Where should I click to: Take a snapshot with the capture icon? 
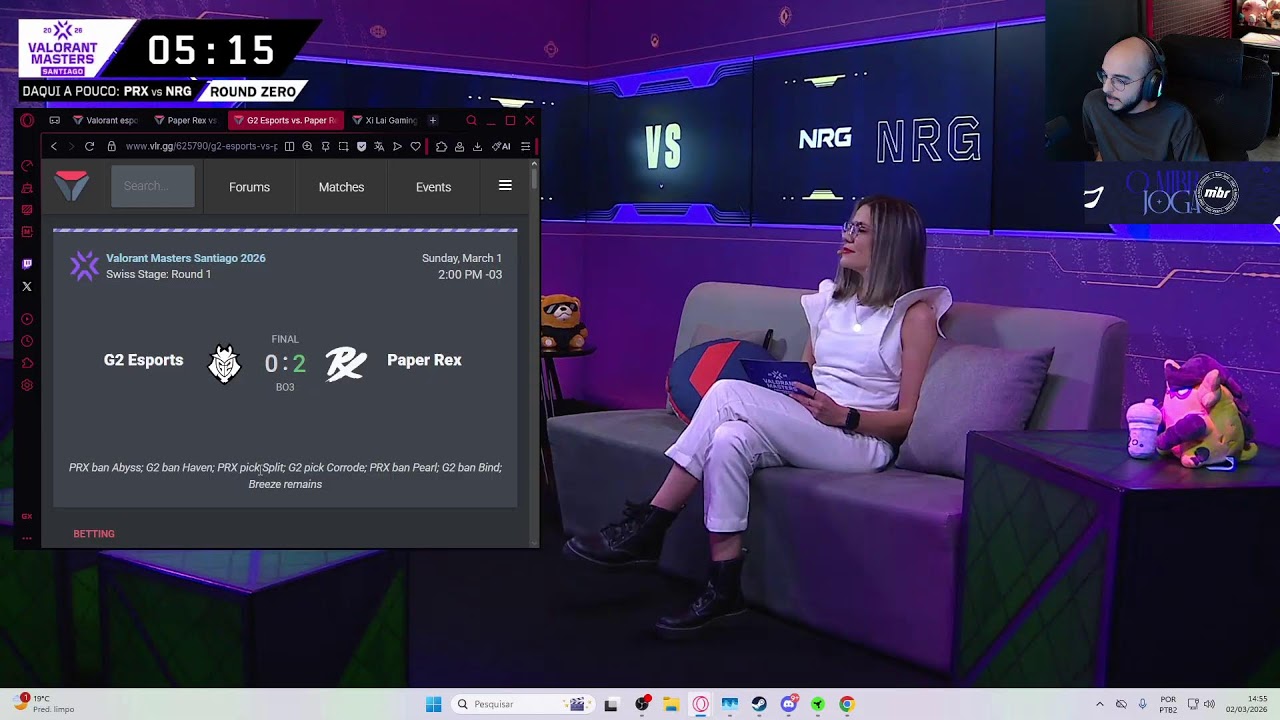tap(343, 146)
